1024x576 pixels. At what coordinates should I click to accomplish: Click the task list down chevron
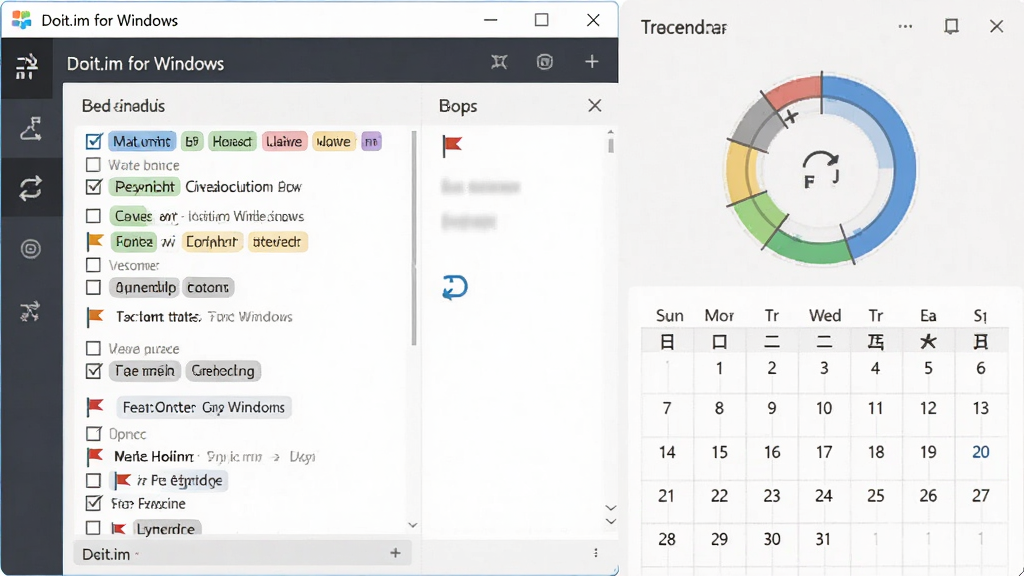[x=413, y=525]
